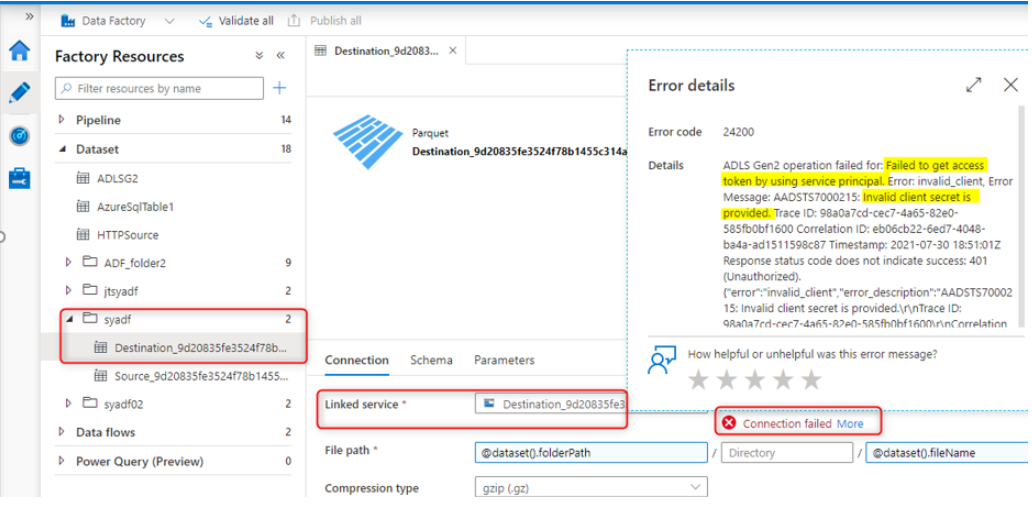Expand the Pipeline section
The height and width of the screenshot is (508, 1032).
[x=62, y=120]
